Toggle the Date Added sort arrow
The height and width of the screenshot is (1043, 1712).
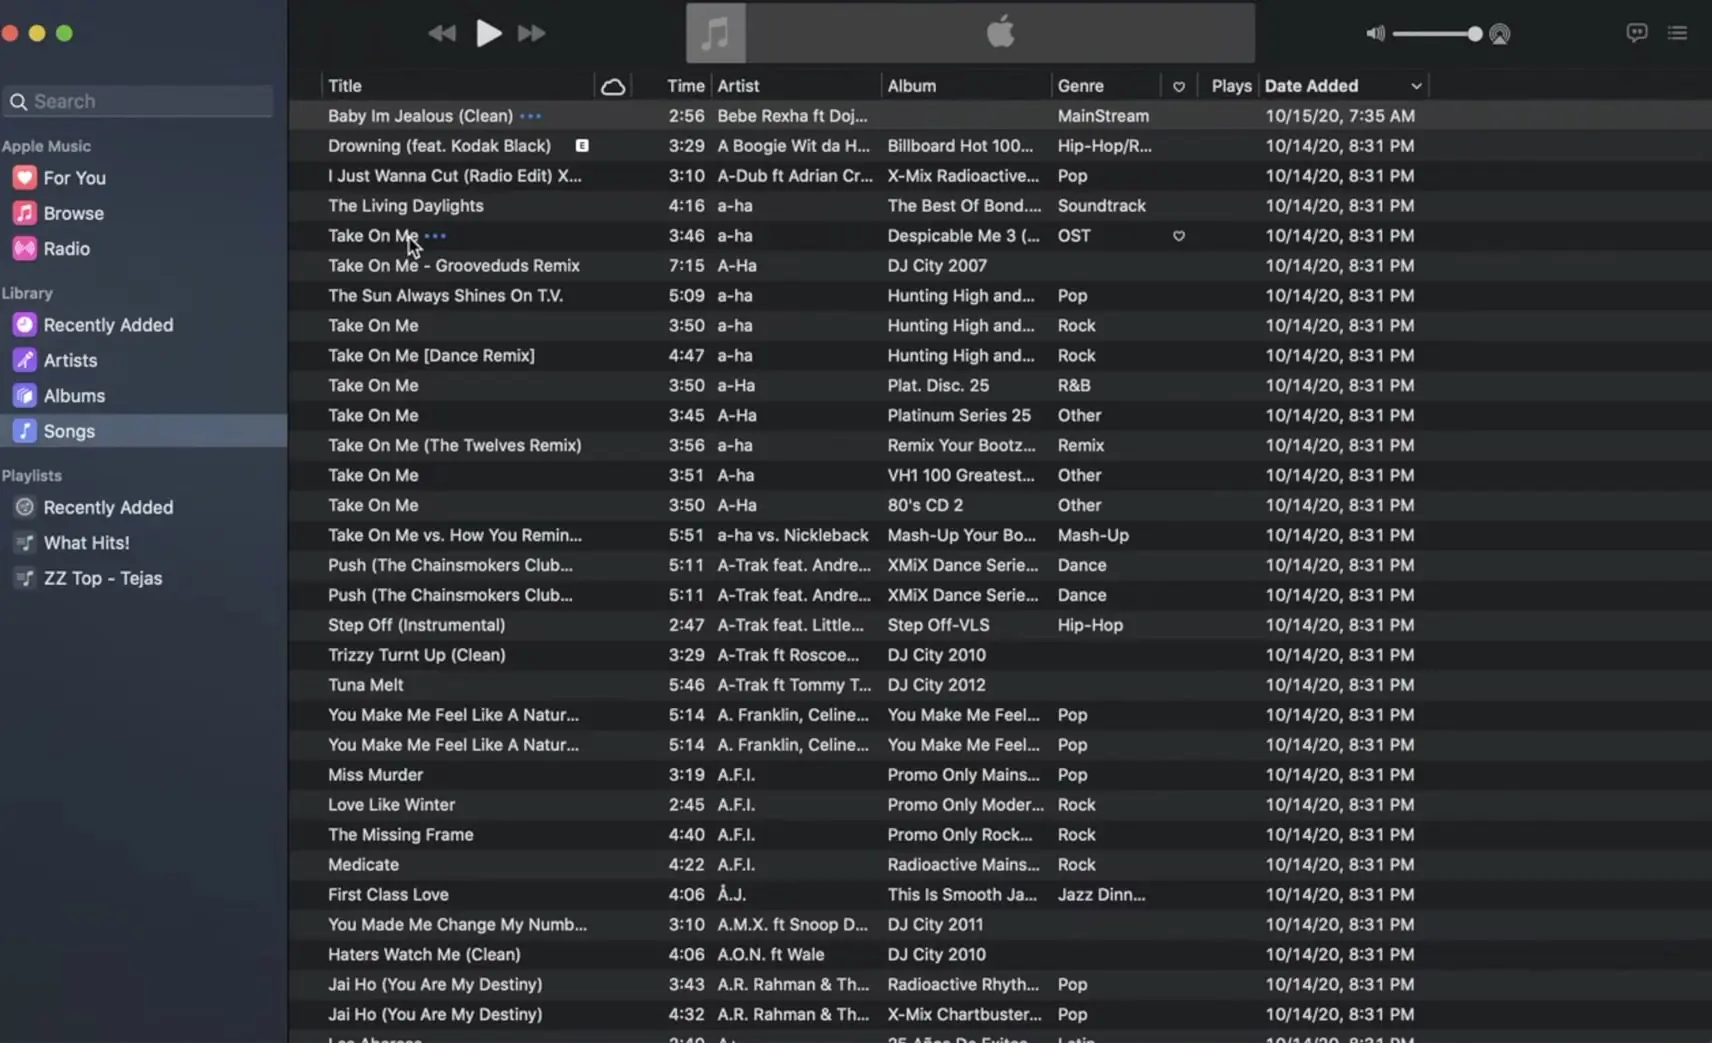[1416, 86]
